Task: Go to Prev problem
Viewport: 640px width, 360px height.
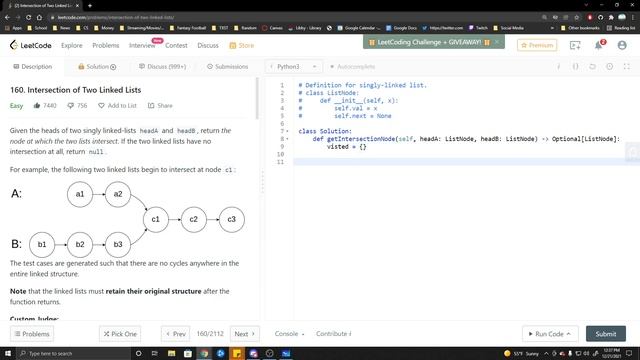Action: (176, 334)
